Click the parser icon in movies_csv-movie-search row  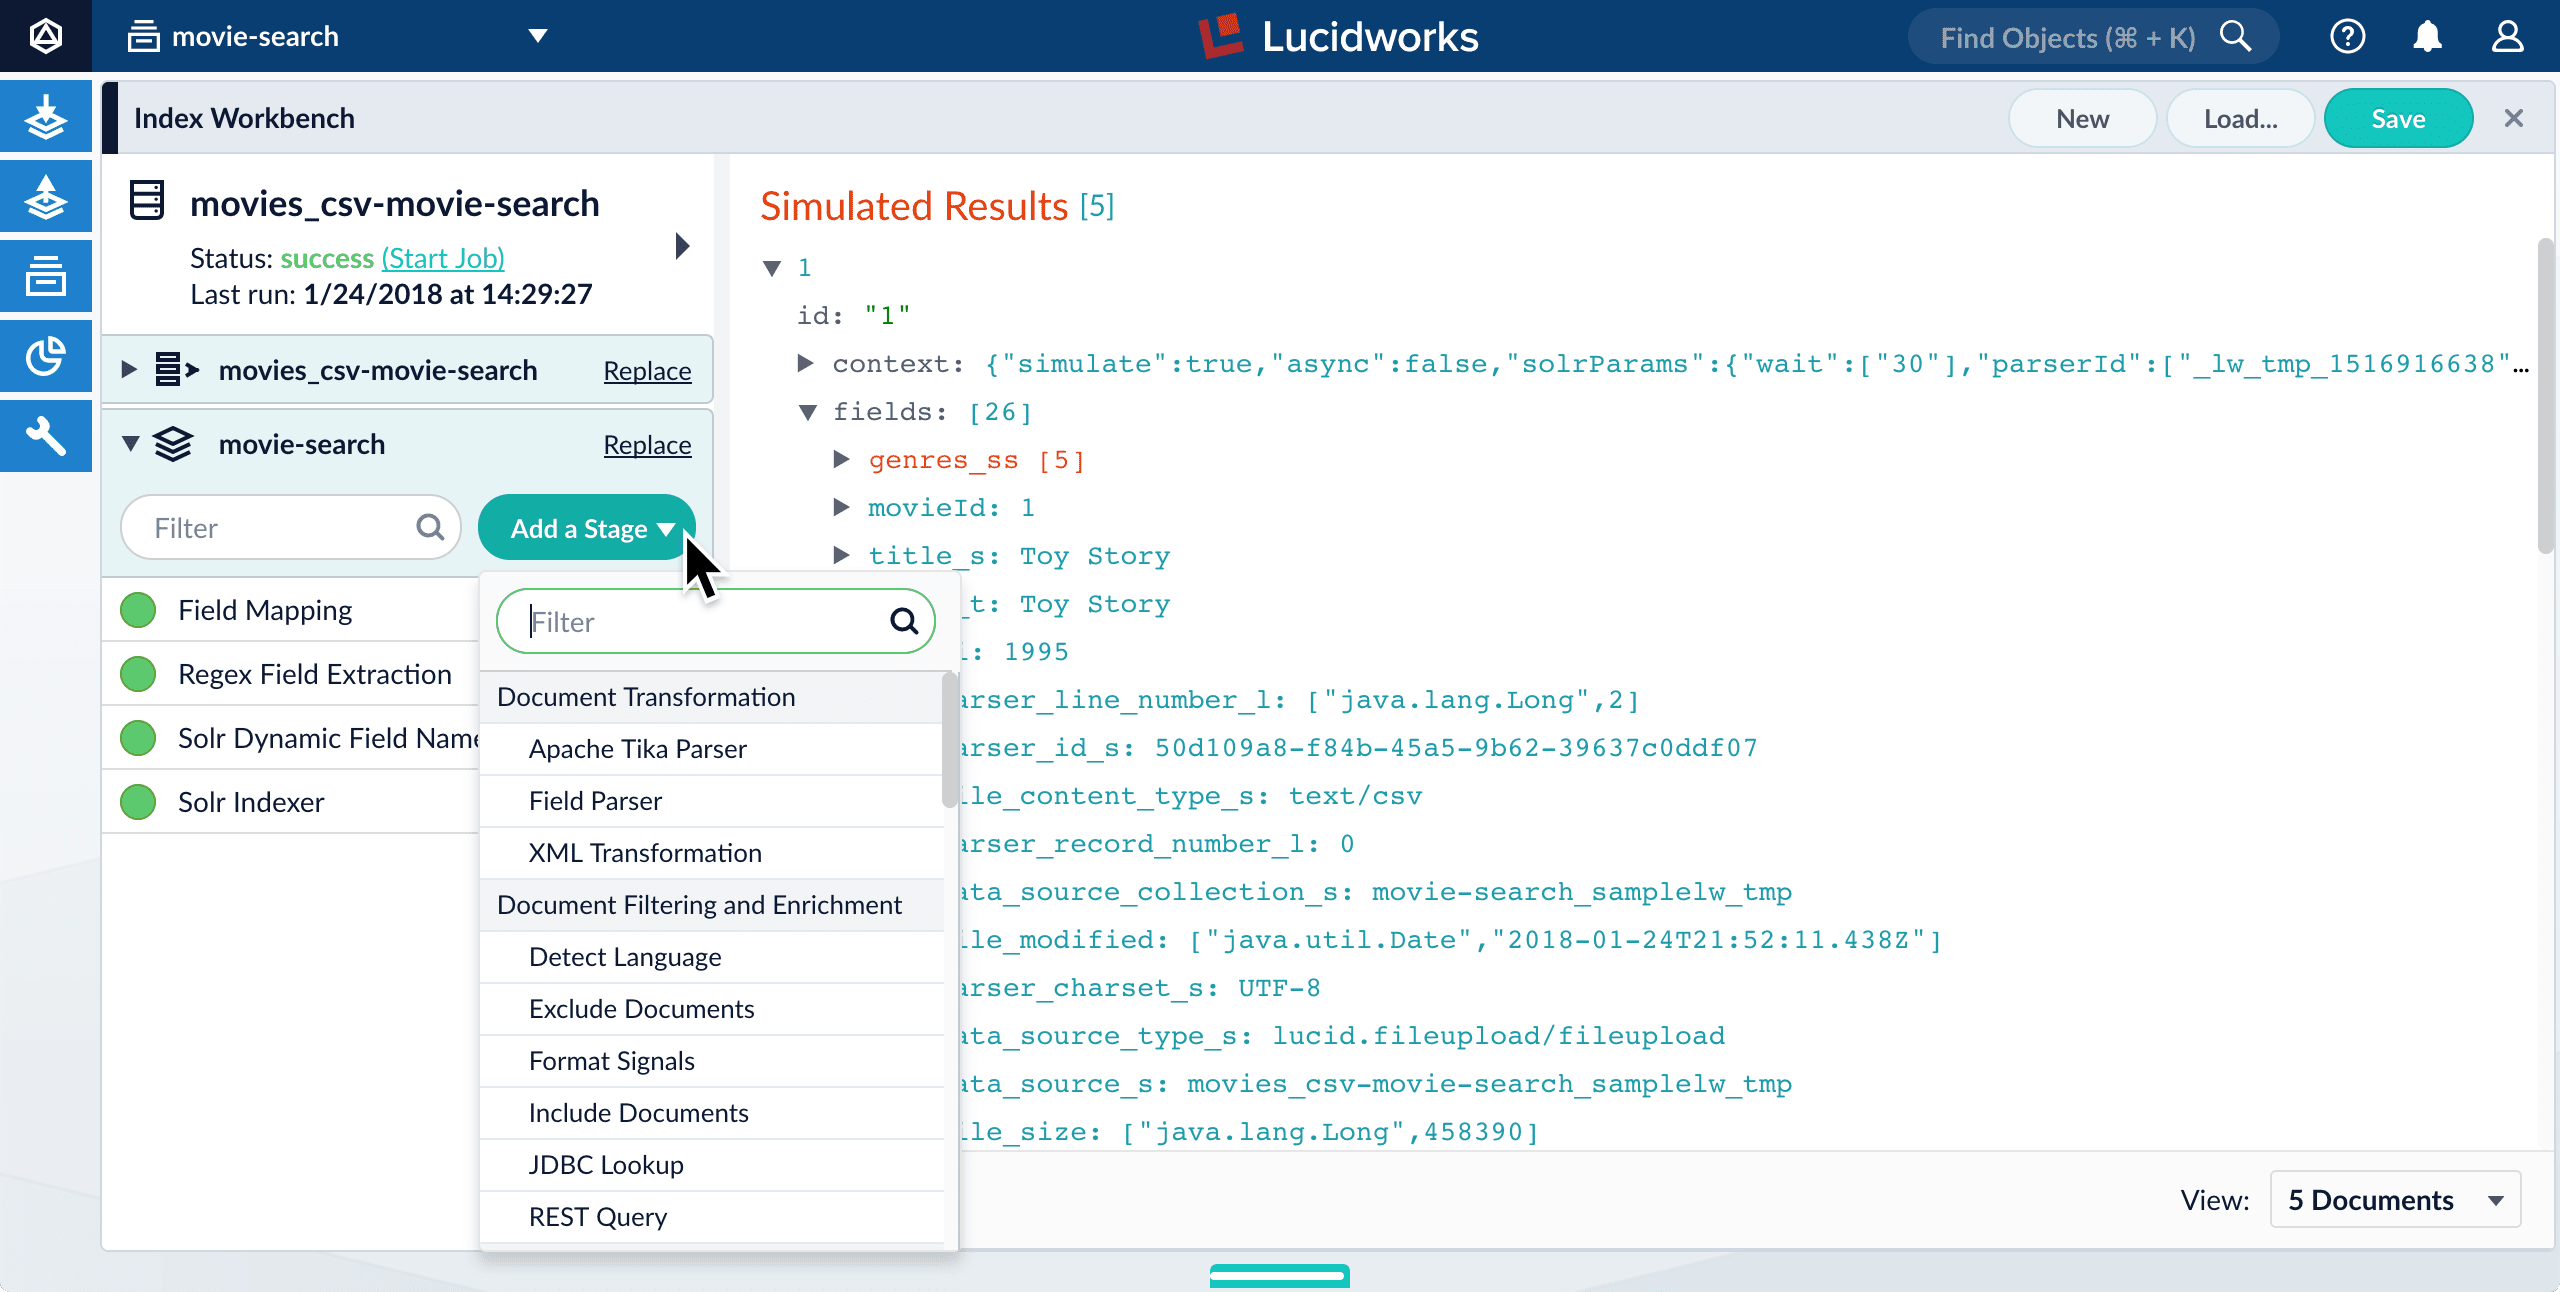(x=177, y=370)
